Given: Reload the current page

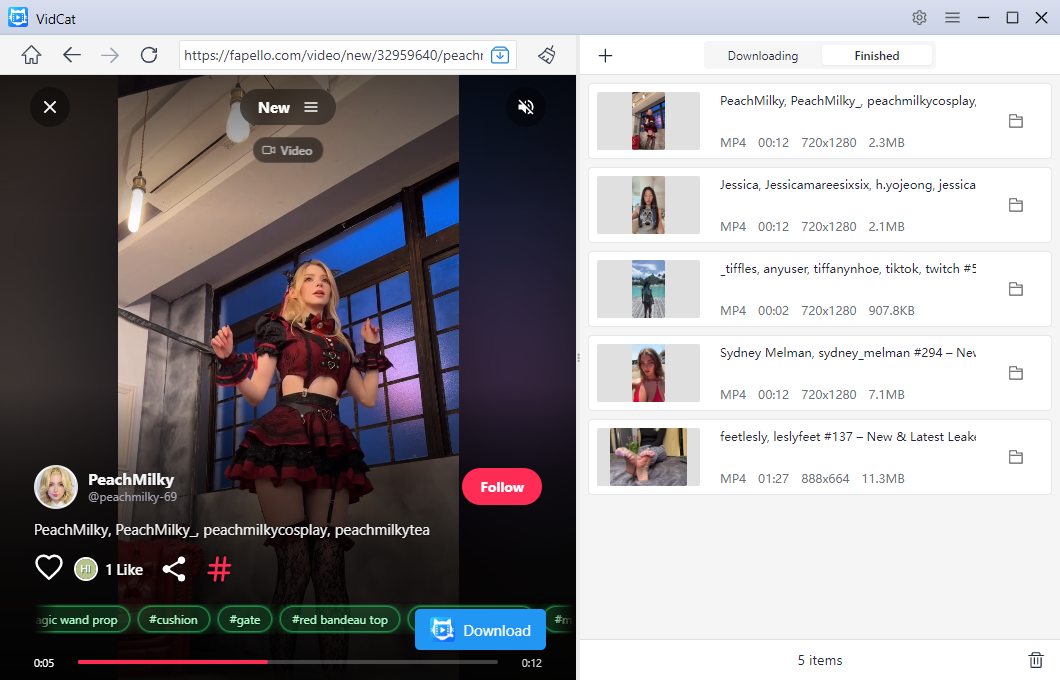Looking at the screenshot, I should pyautogui.click(x=149, y=55).
